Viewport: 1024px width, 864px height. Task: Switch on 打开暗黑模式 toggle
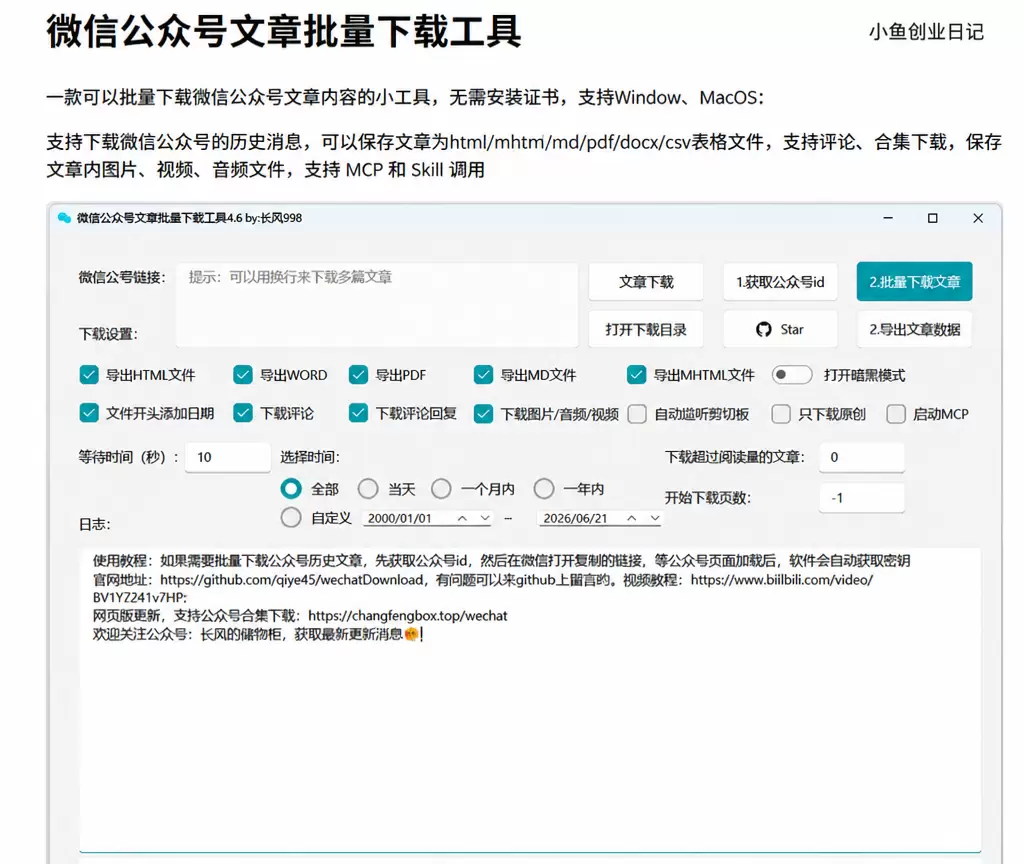(792, 375)
